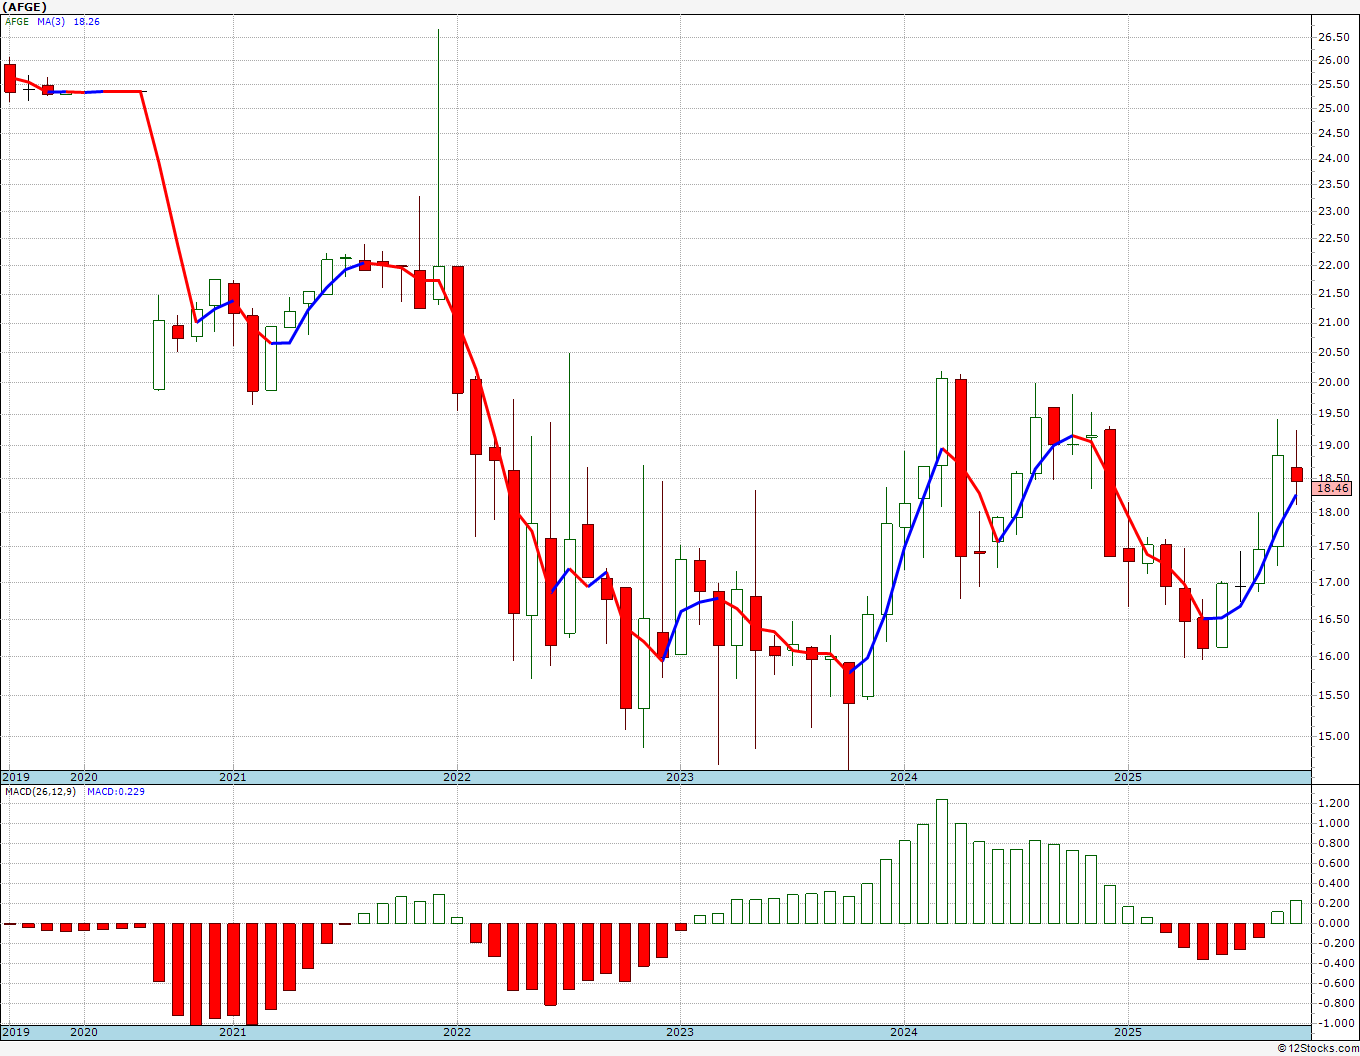Click 2021 on the MACD panel time axis
The width and height of the screenshot is (1360, 1056).
point(233,1032)
